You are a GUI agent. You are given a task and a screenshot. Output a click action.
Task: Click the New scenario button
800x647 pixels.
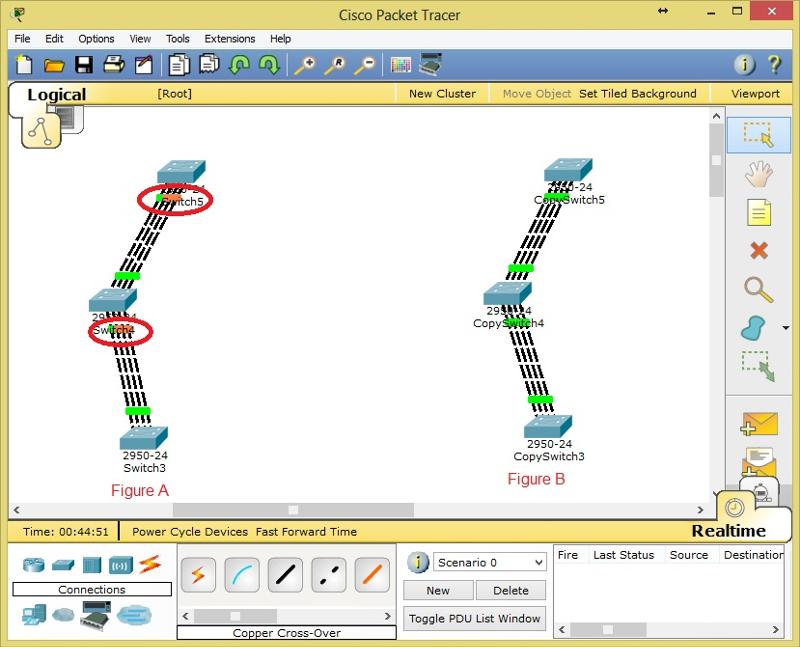click(438, 590)
